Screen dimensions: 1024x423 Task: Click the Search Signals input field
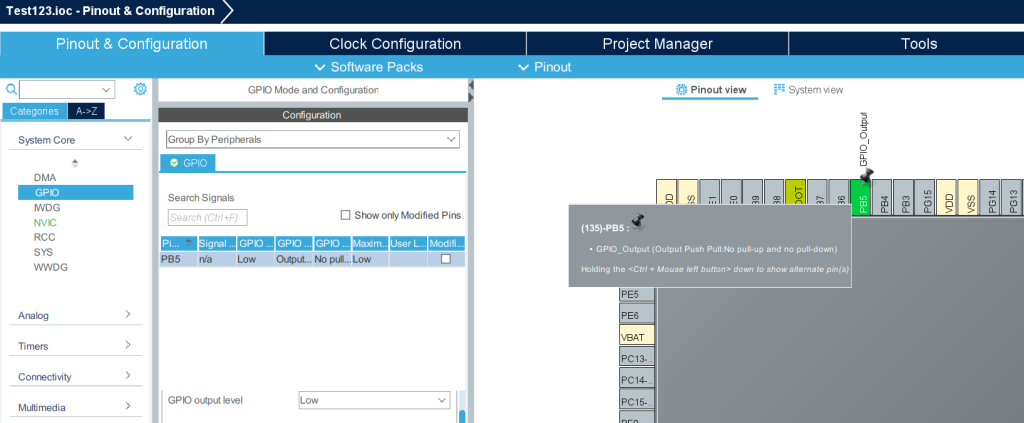pos(207,217)
